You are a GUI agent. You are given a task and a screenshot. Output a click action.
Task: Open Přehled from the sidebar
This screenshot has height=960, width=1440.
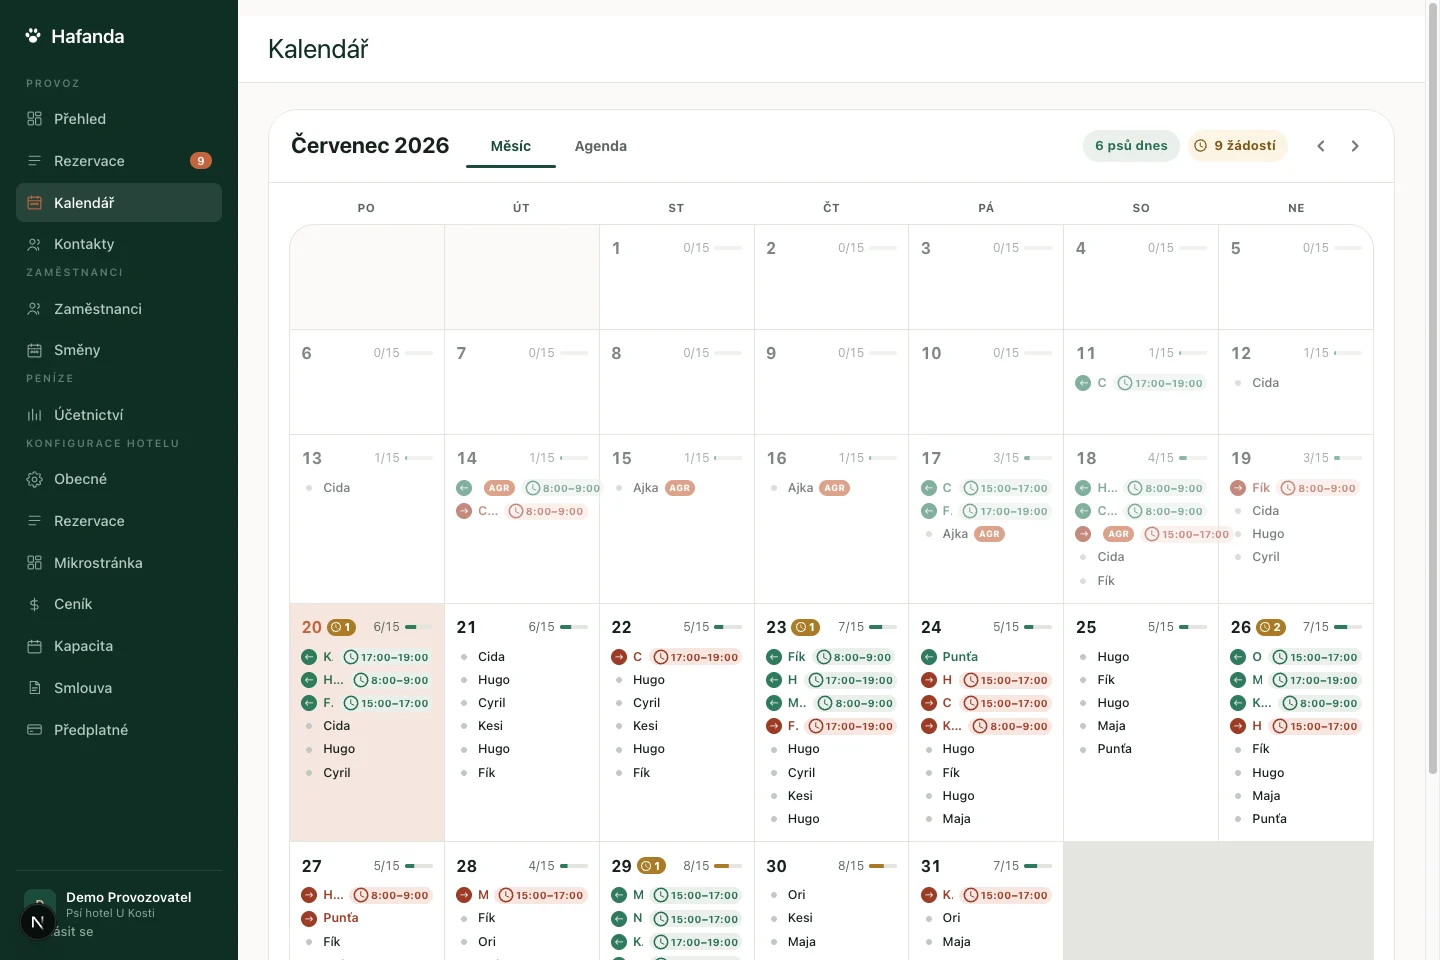pyautogui.click(x=119, y=119)
